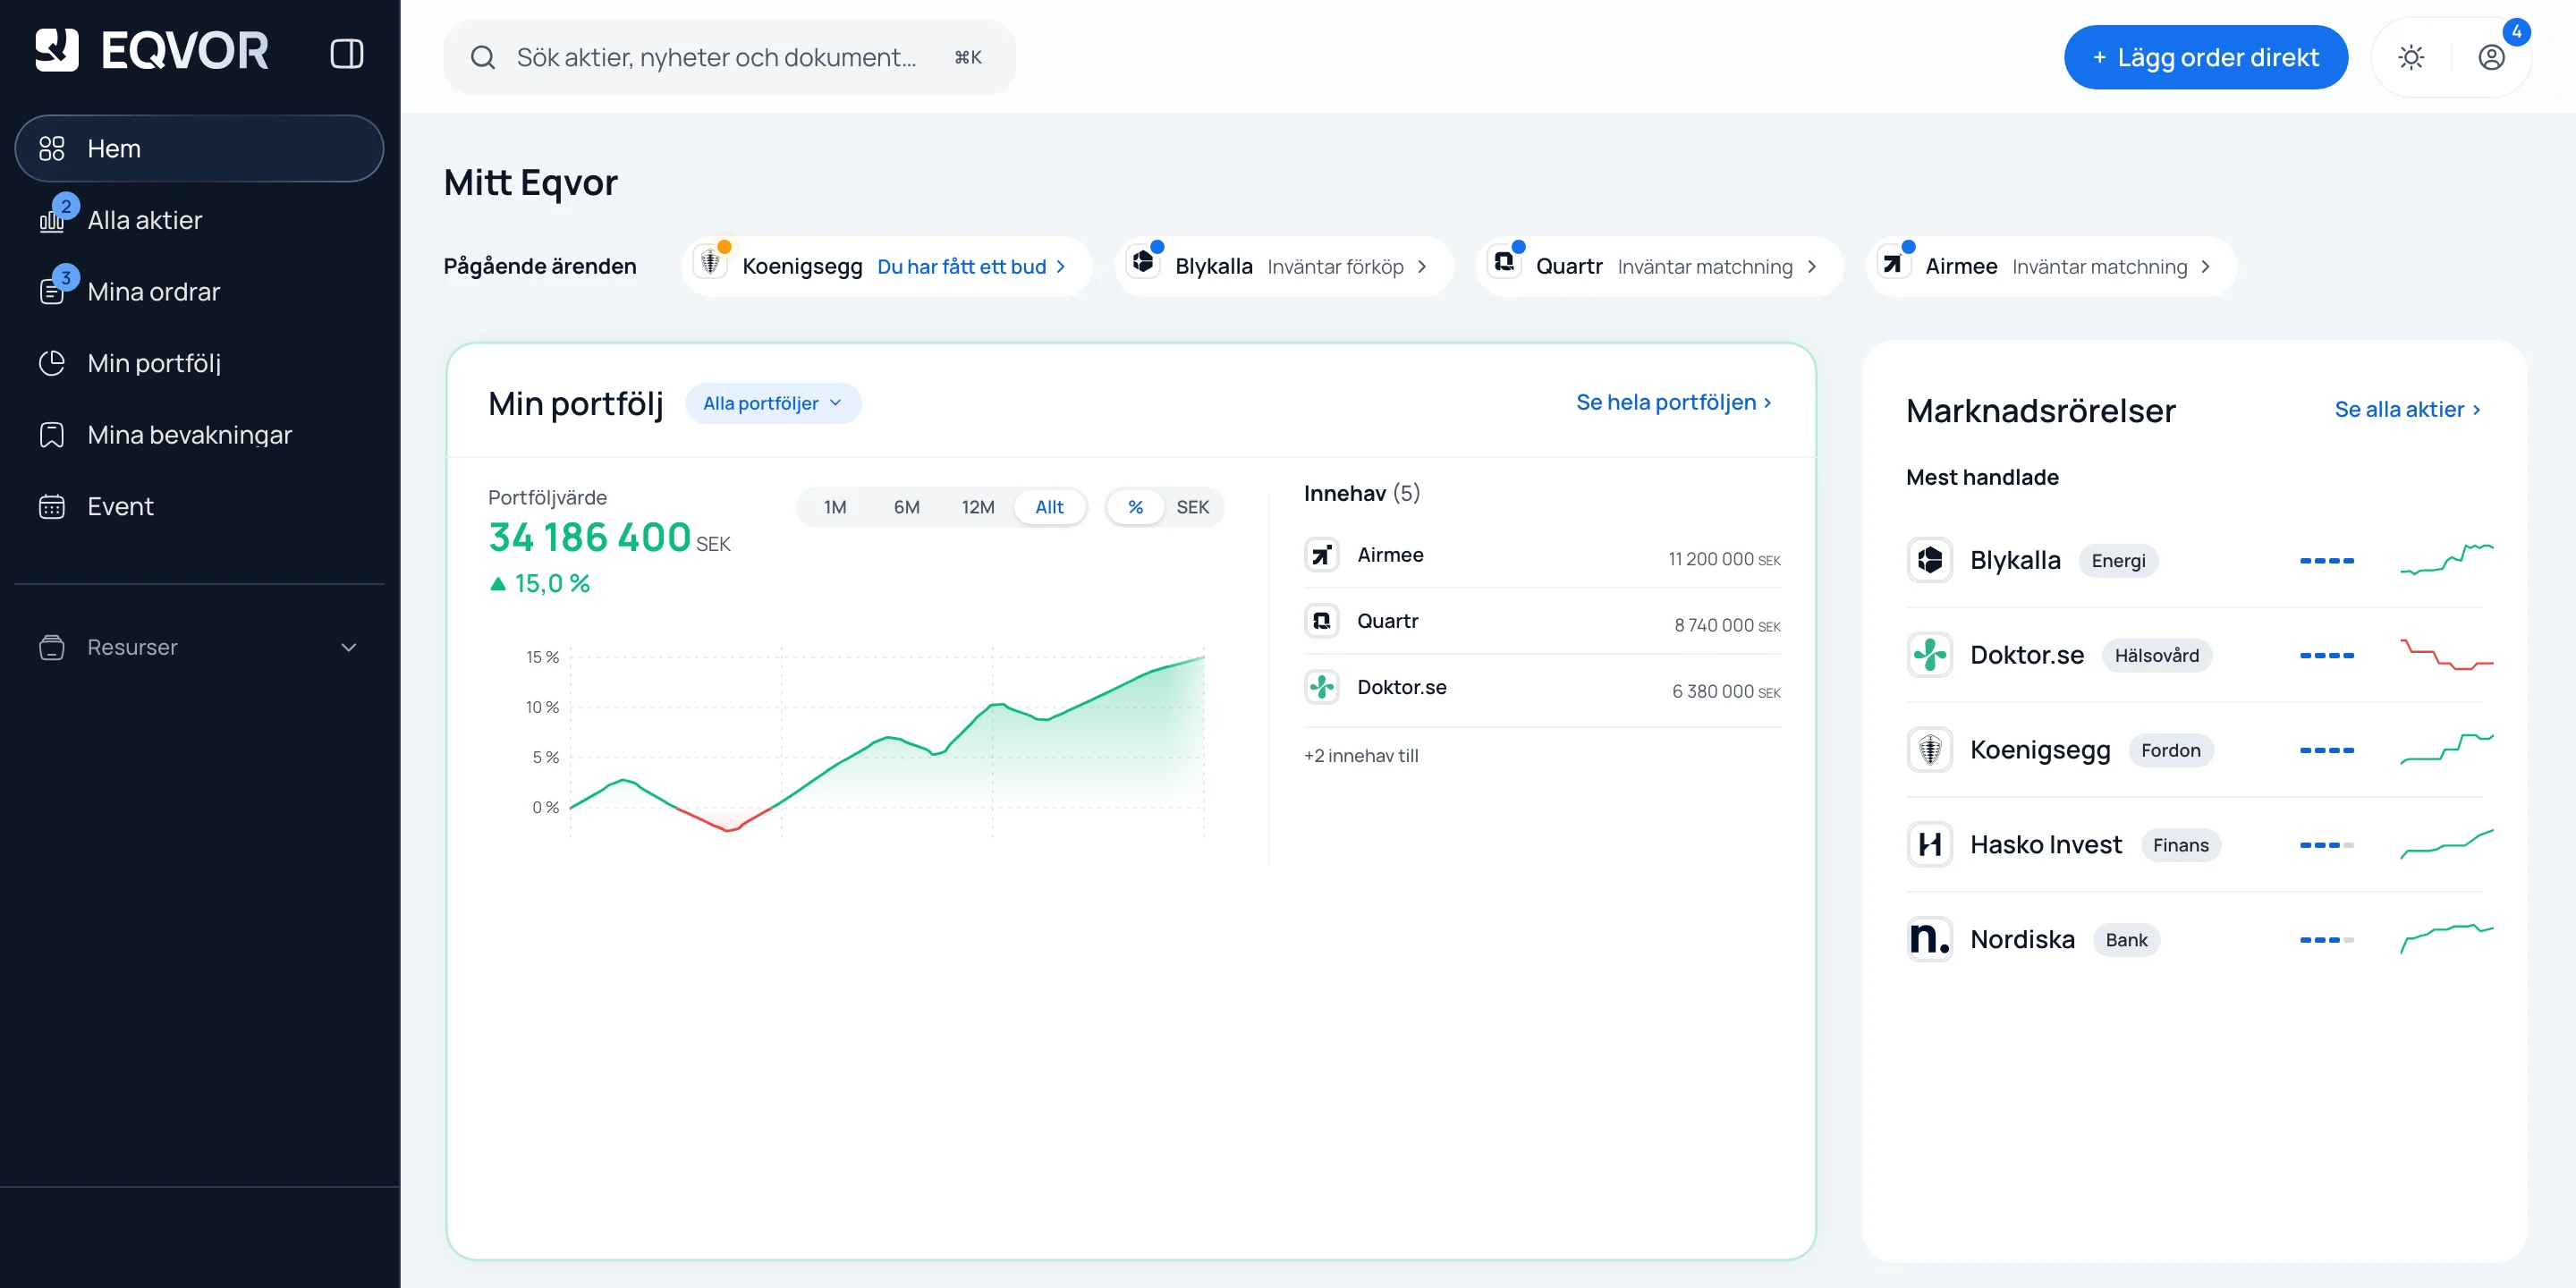Click the Energi tag next to Blykalla
The image size is (2576, 1288).
coord(2118,561)
